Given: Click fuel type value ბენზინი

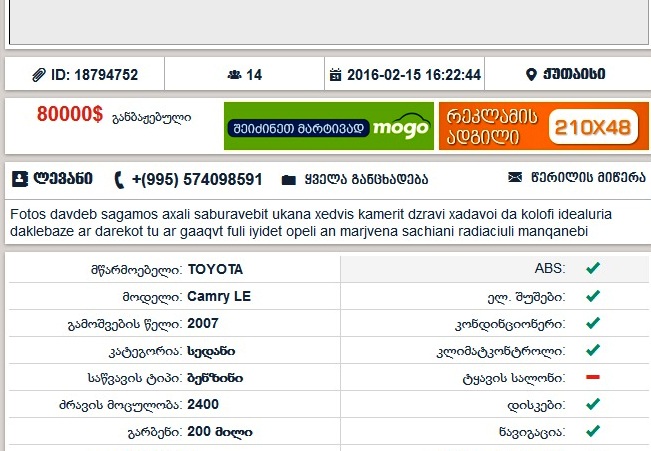Looking at the screenshot, I should tap(215, 378).
